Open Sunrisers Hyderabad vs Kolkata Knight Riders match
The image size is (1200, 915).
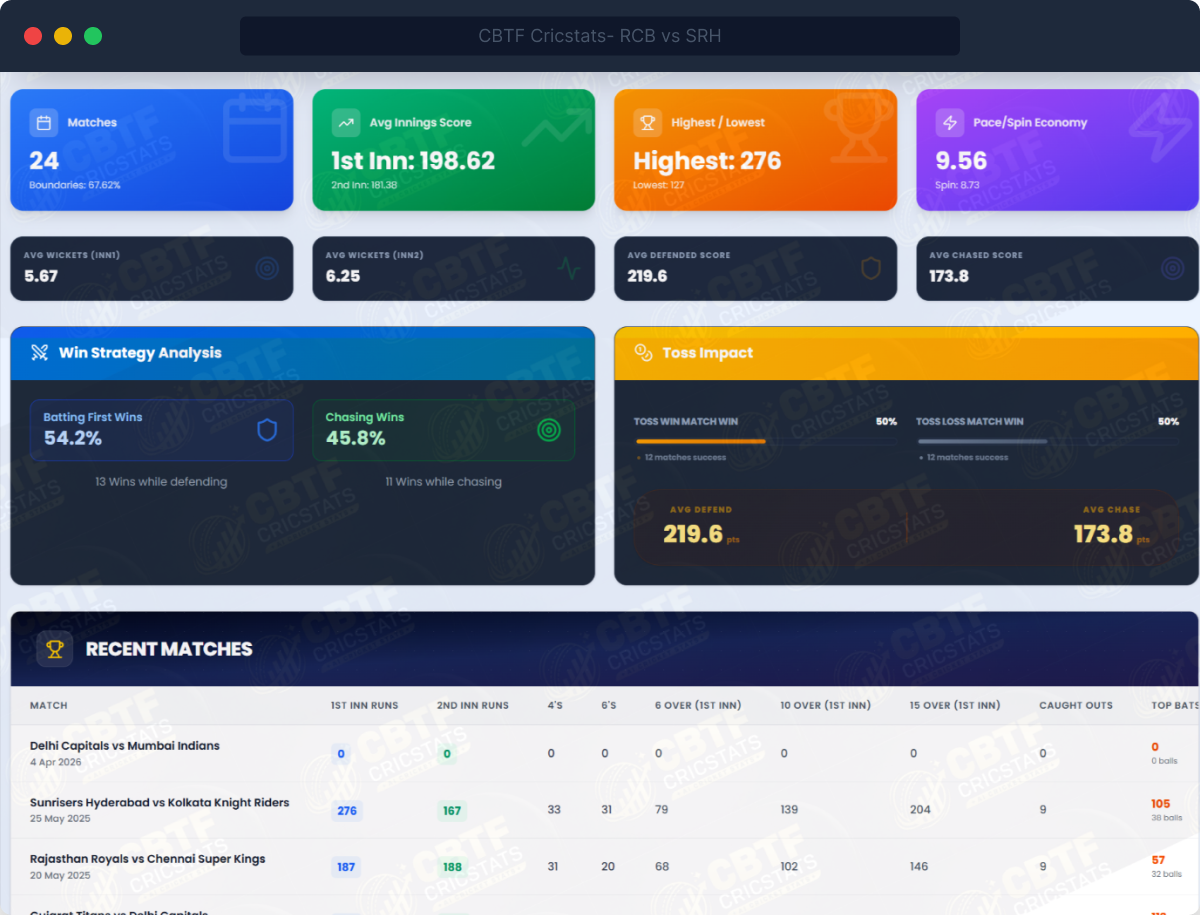tap(159, 803)
